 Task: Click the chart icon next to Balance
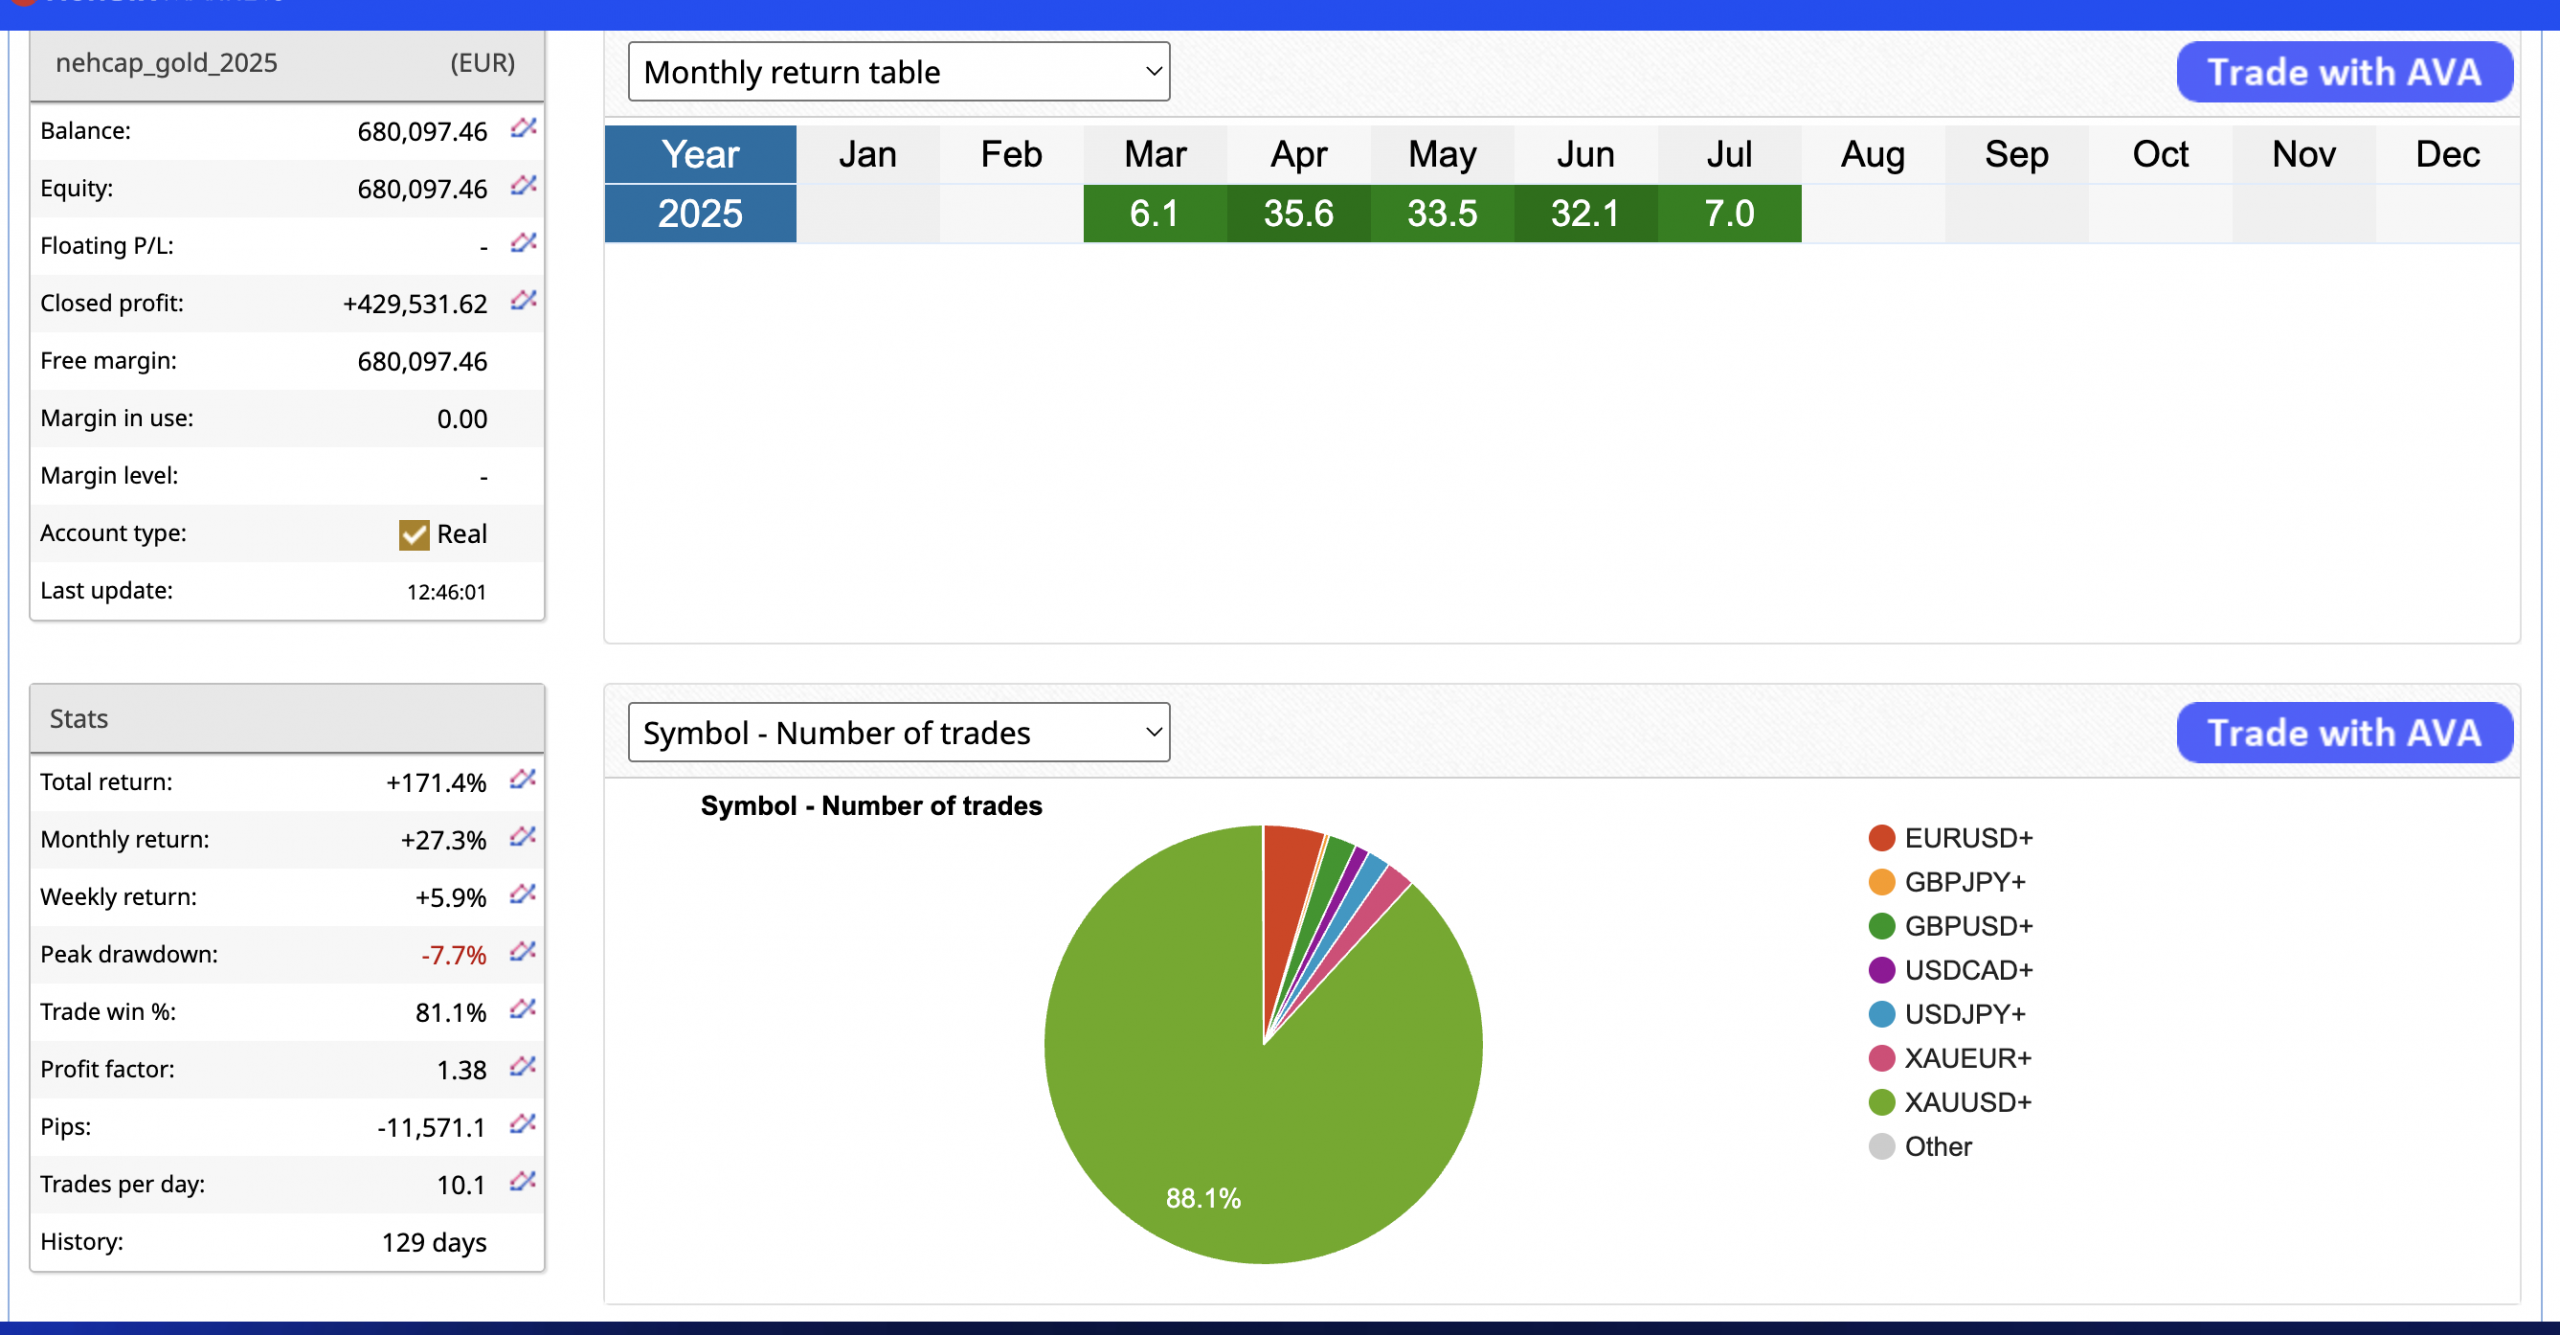pyautogui.click(x=523, y=128)
